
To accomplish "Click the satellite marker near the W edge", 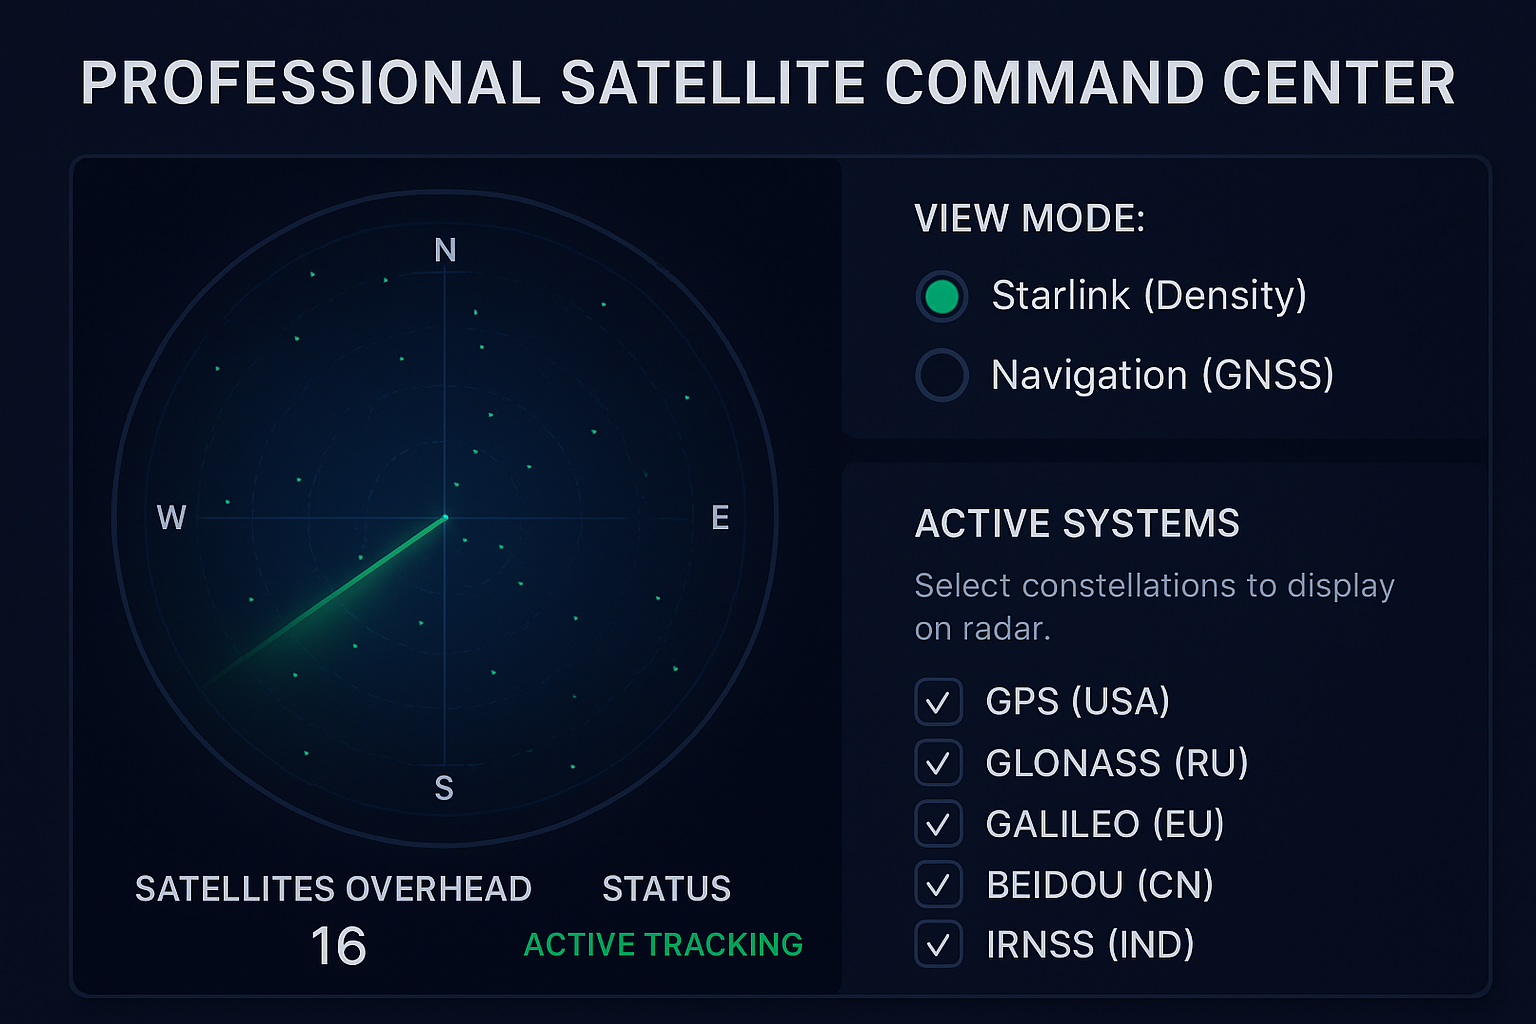I will 225,501.
